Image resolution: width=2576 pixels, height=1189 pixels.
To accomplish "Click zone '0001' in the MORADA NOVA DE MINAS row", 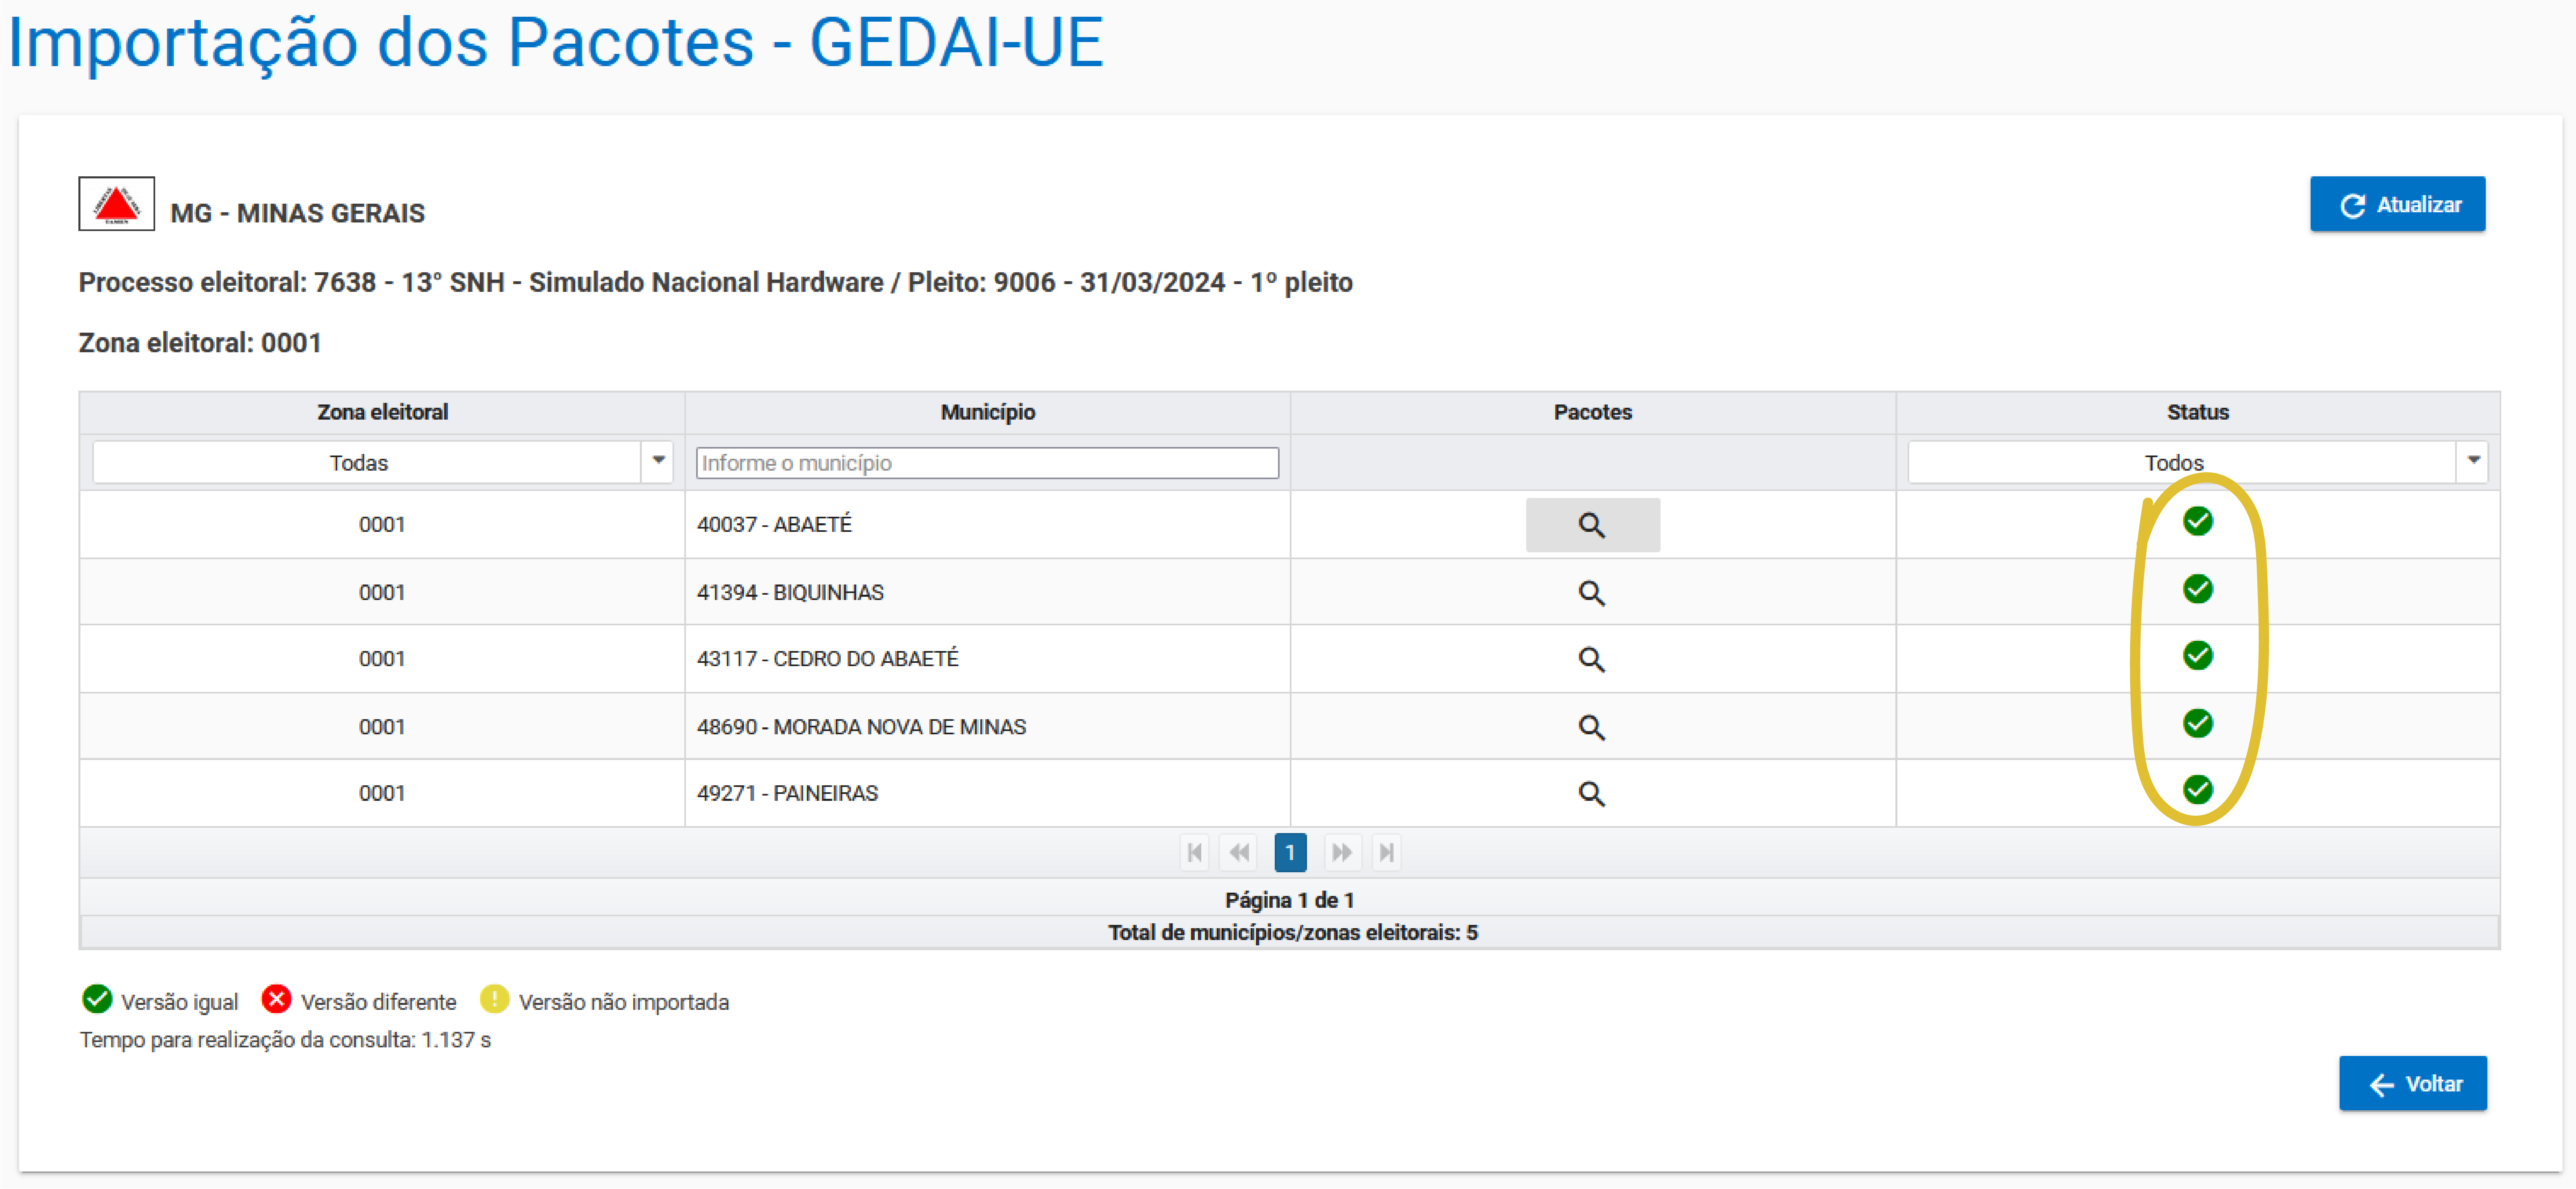I will tap(382, 726).
